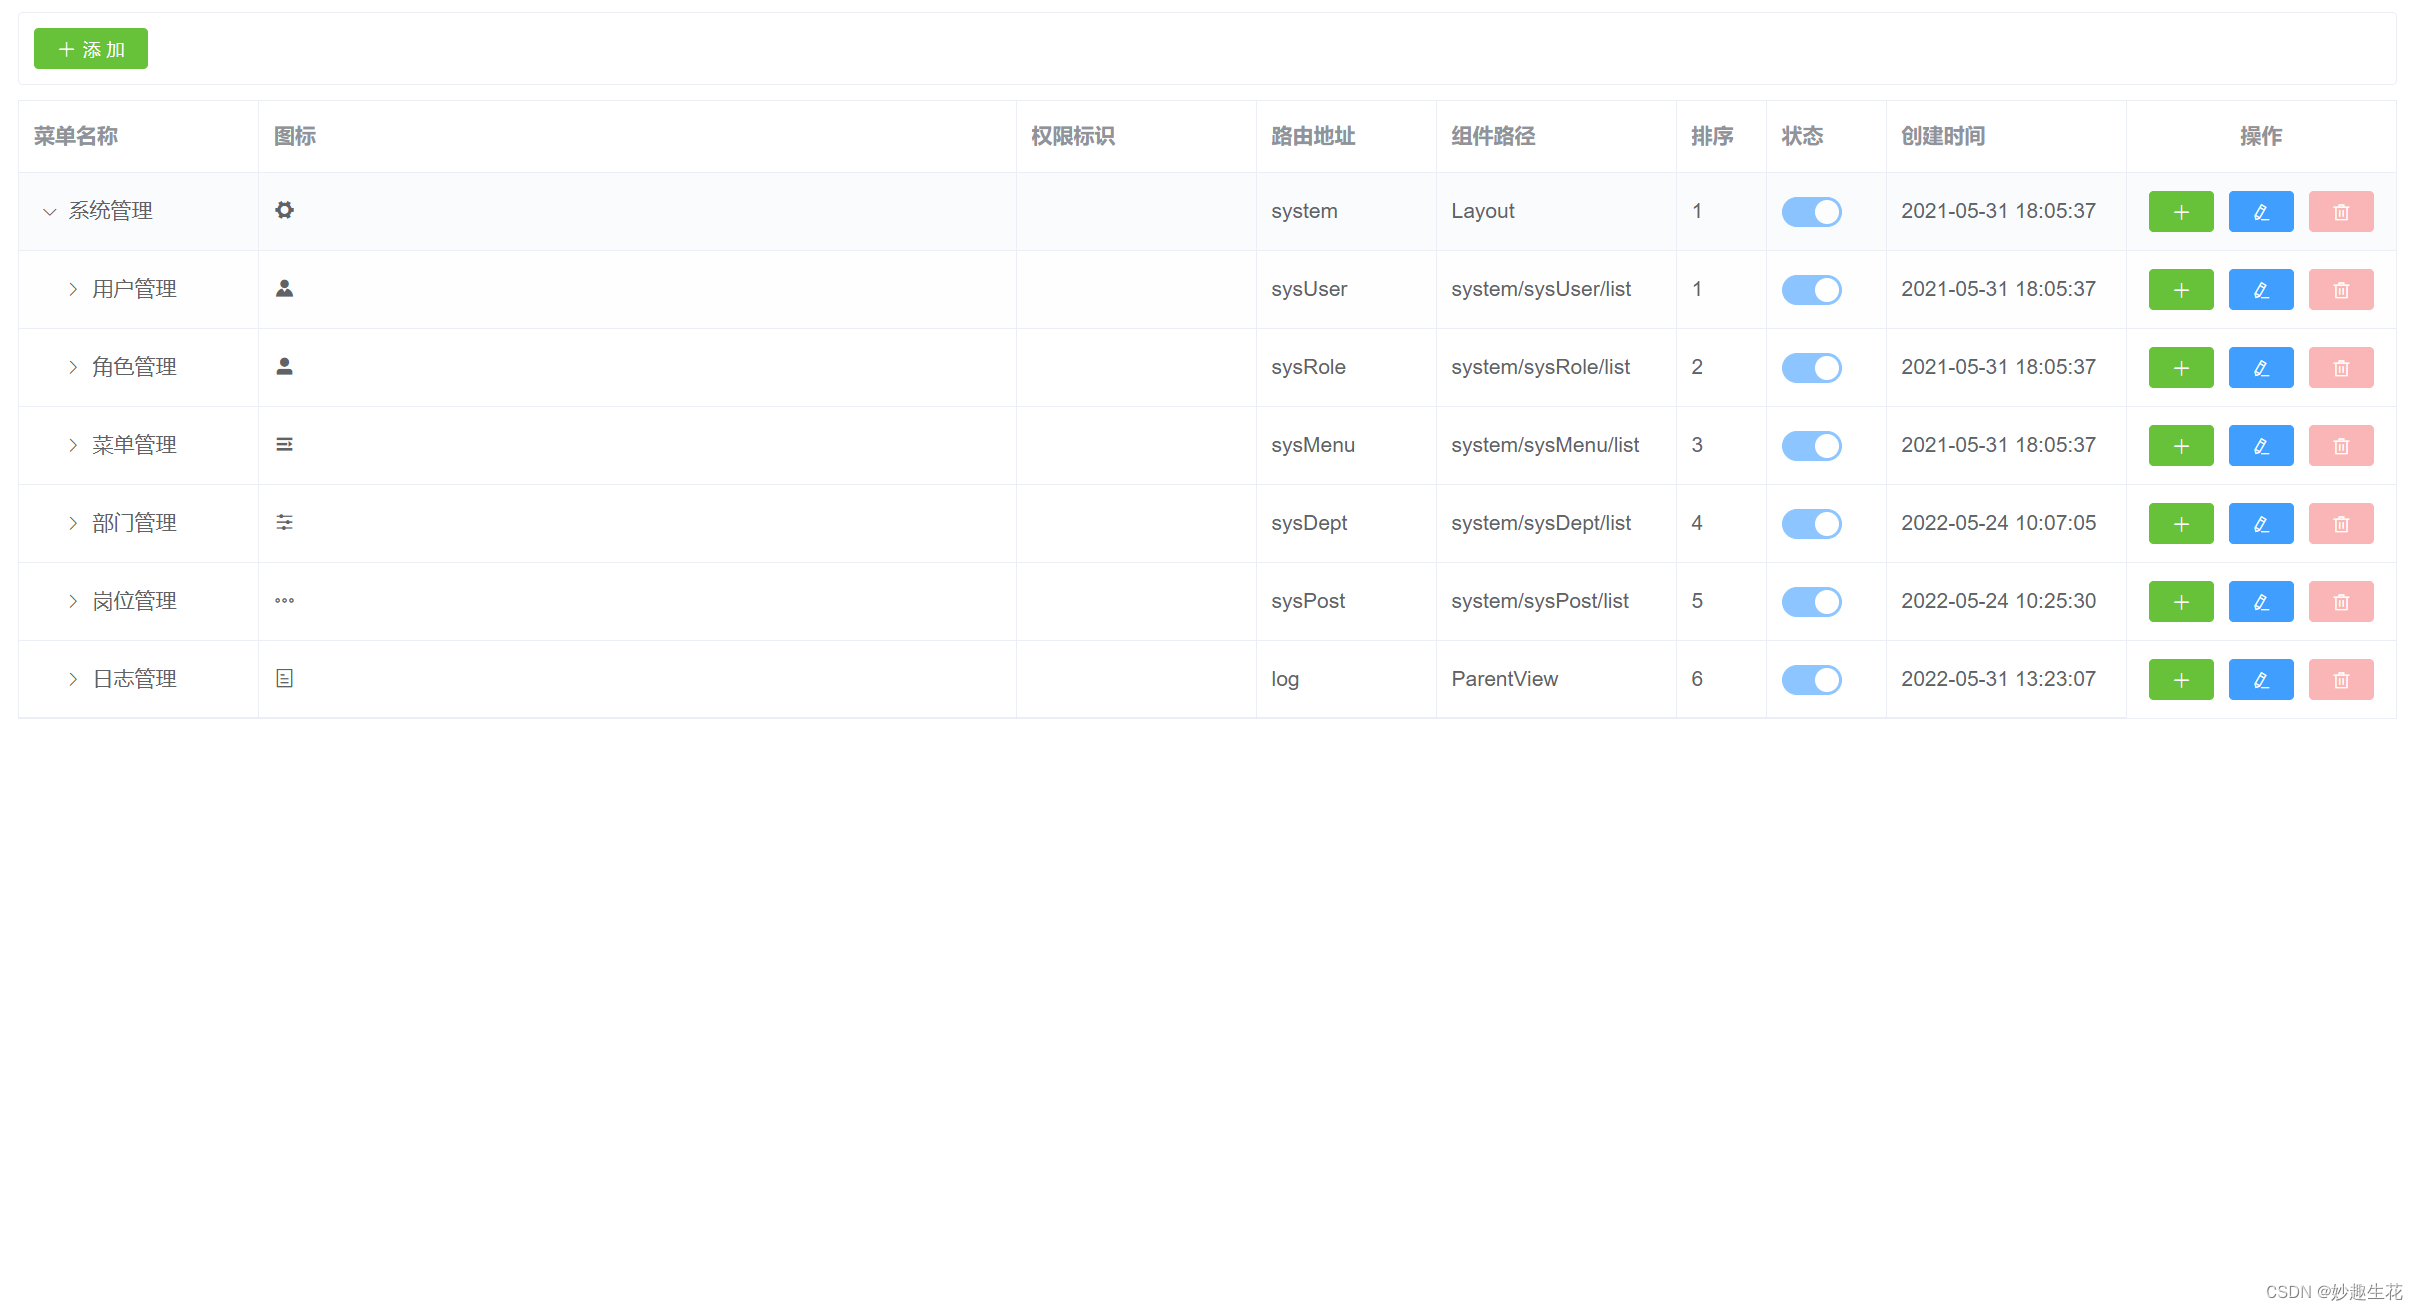The width and height of the screenshot is (2418, 1310).
Task: Click the three-dots icon in 岗位管理 row
Action: tap(285, 600)
